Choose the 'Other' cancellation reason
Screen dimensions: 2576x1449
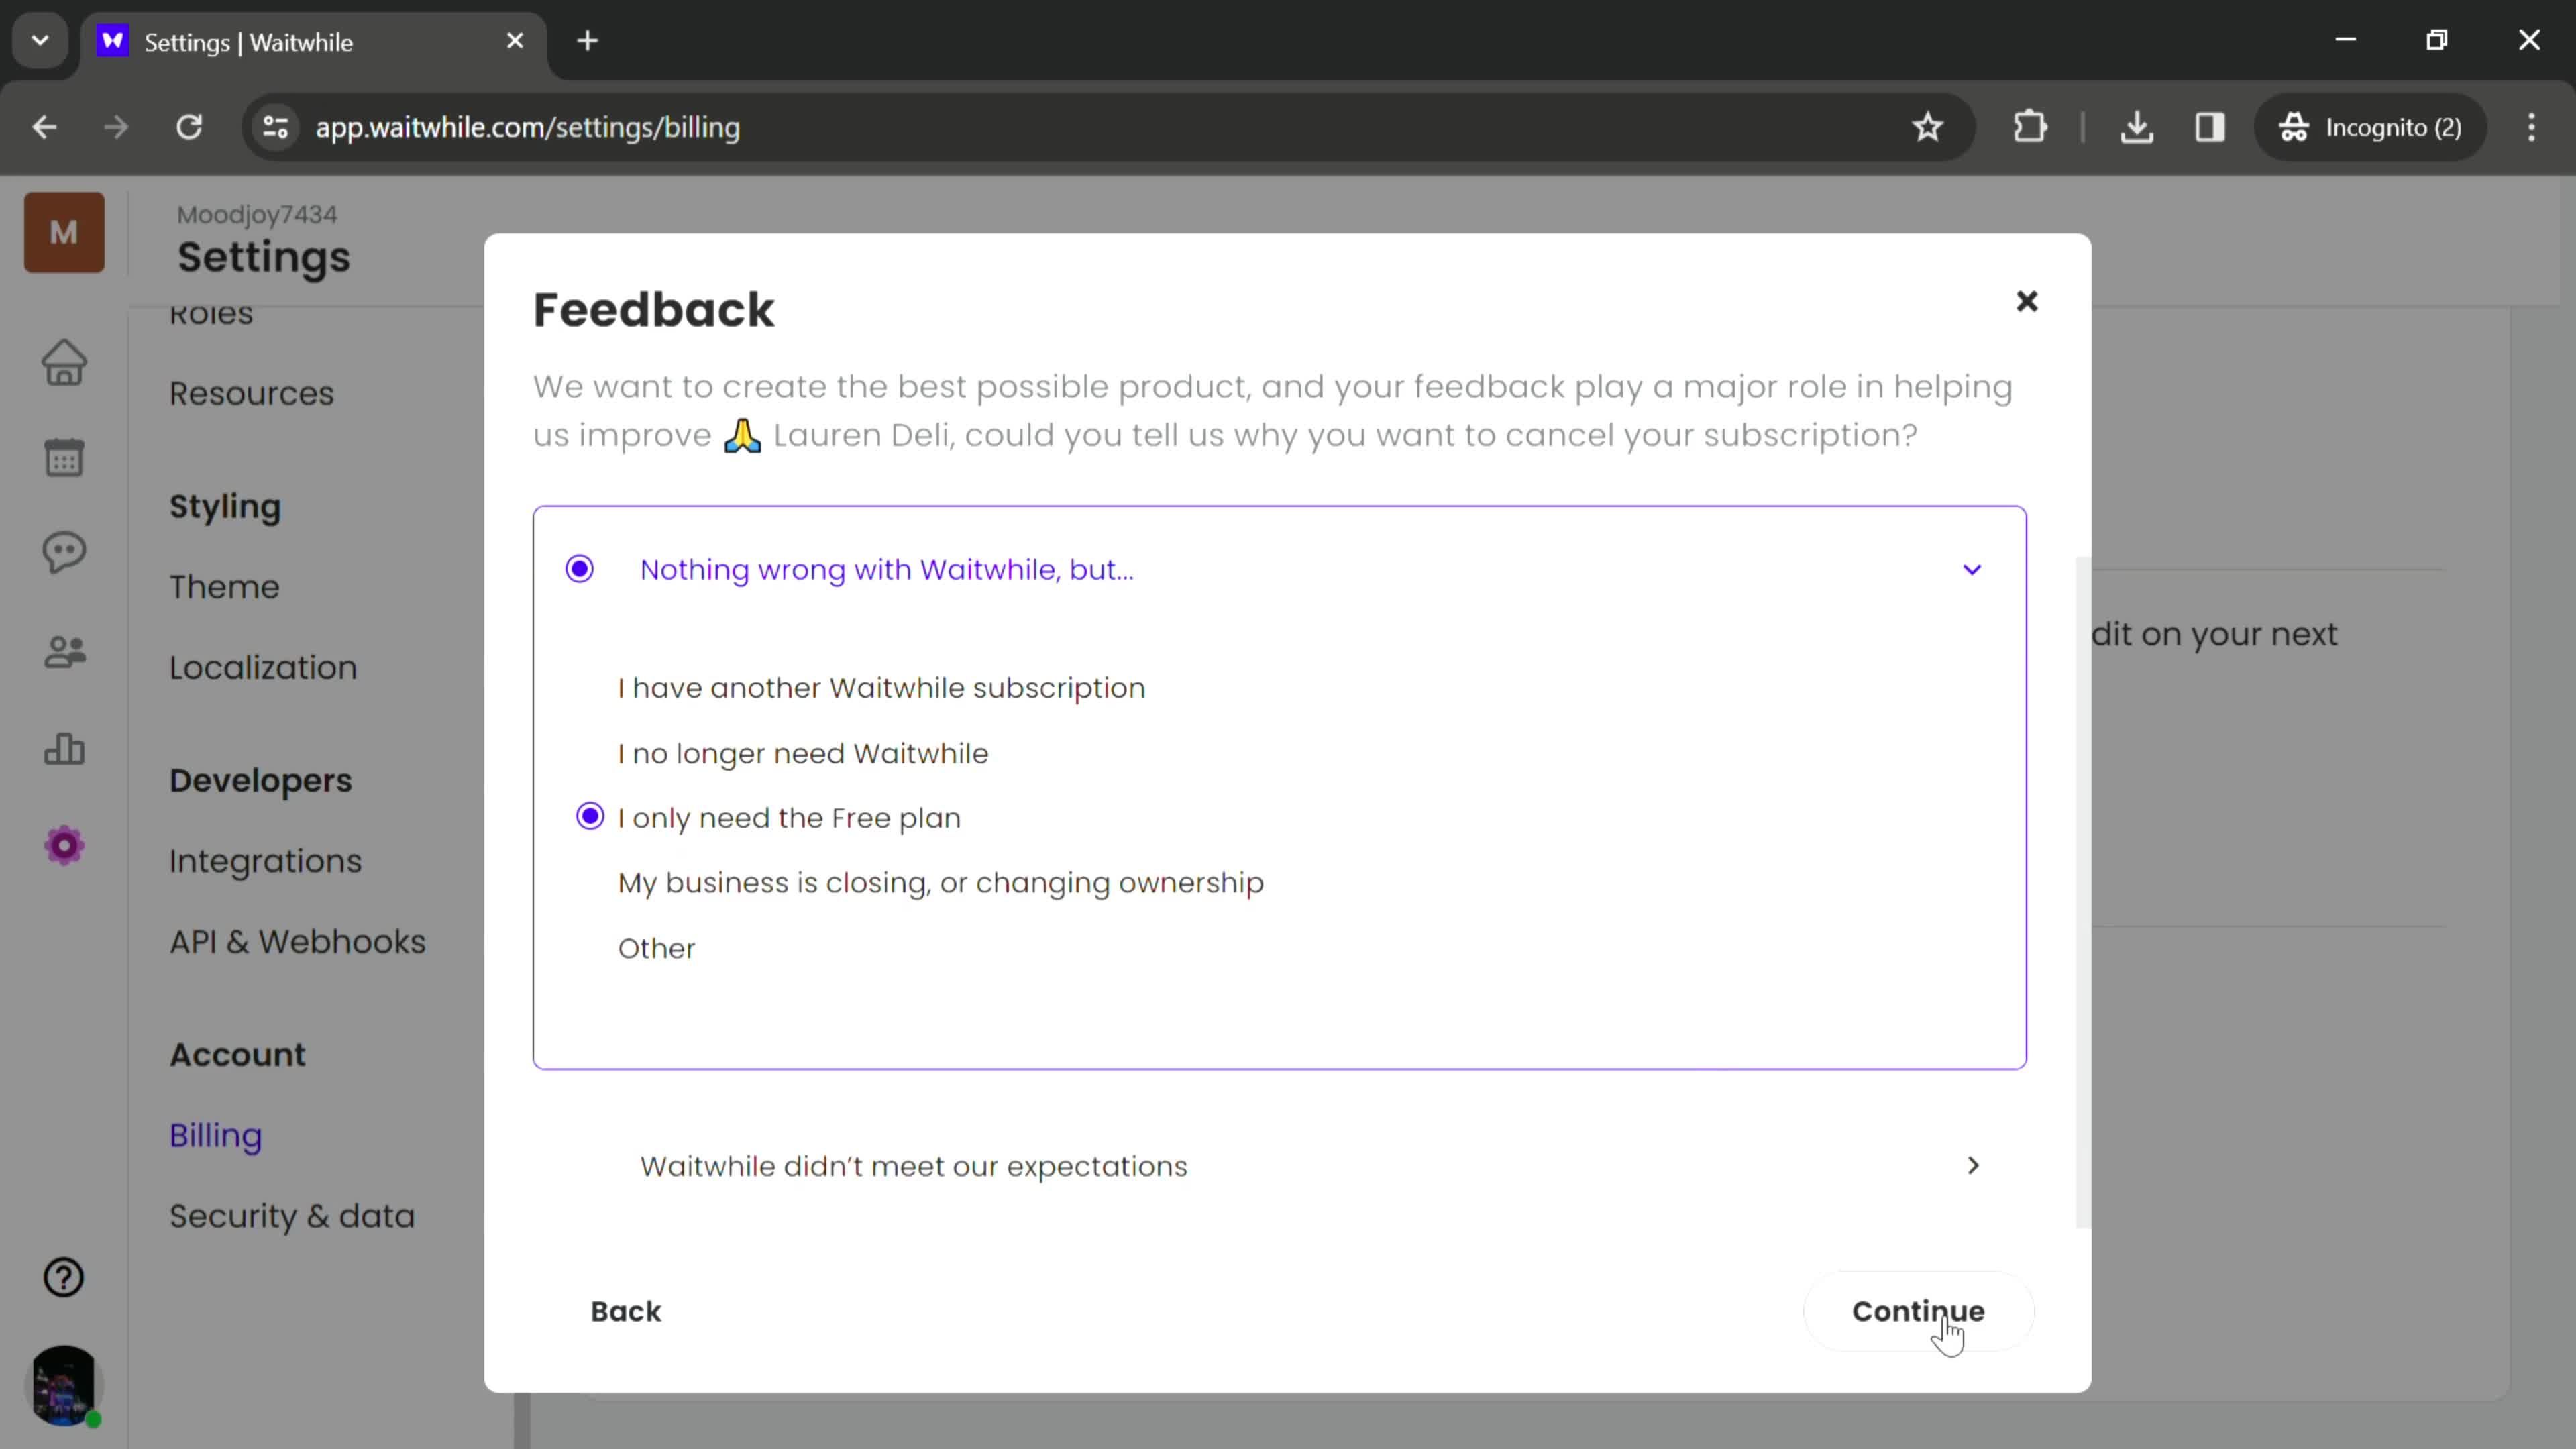tap(656, 948)
